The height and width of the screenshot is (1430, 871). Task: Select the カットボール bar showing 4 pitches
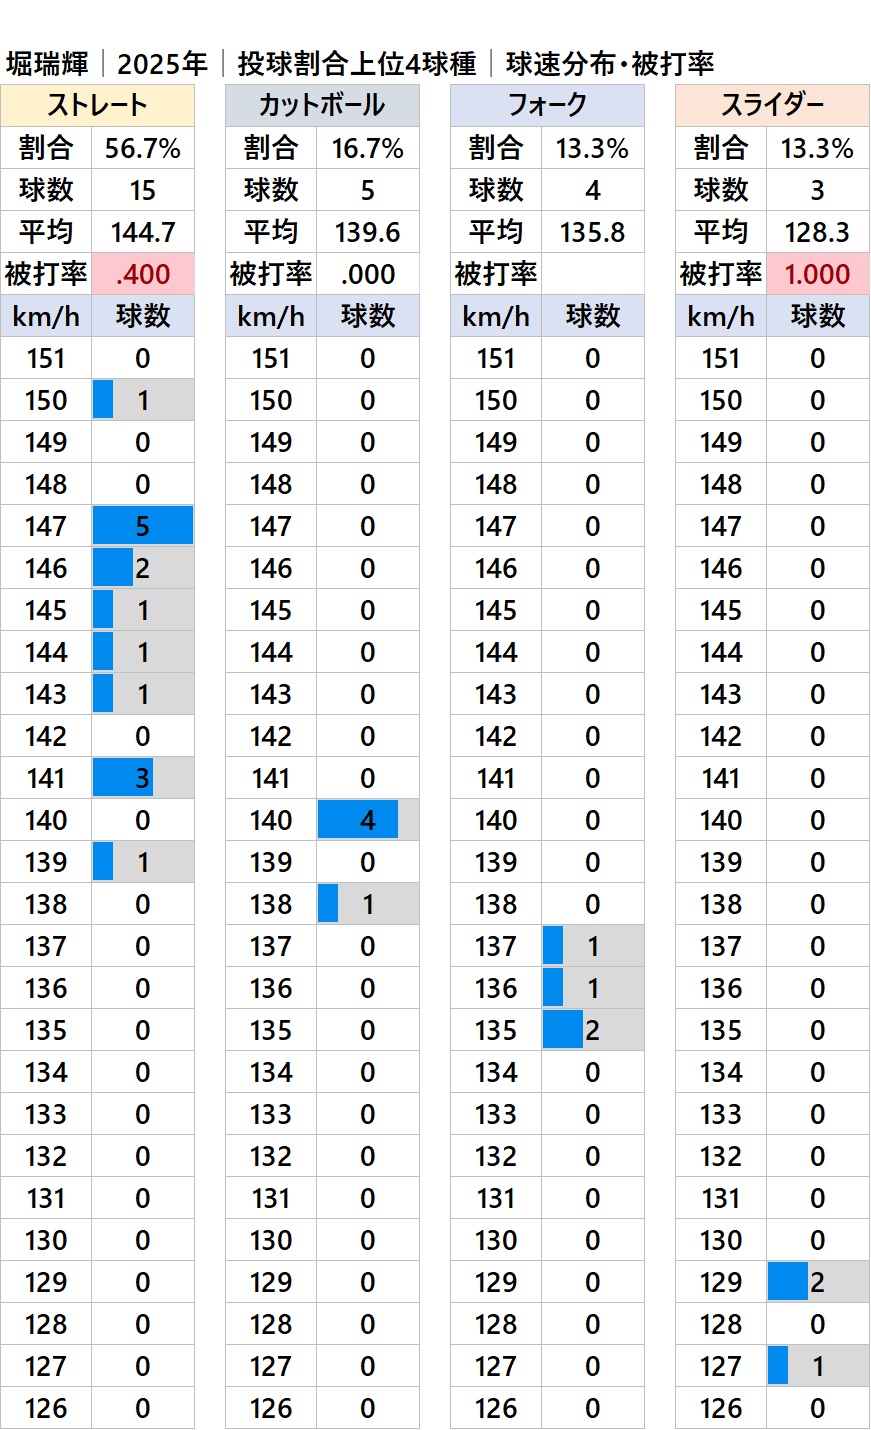[358, 820]
